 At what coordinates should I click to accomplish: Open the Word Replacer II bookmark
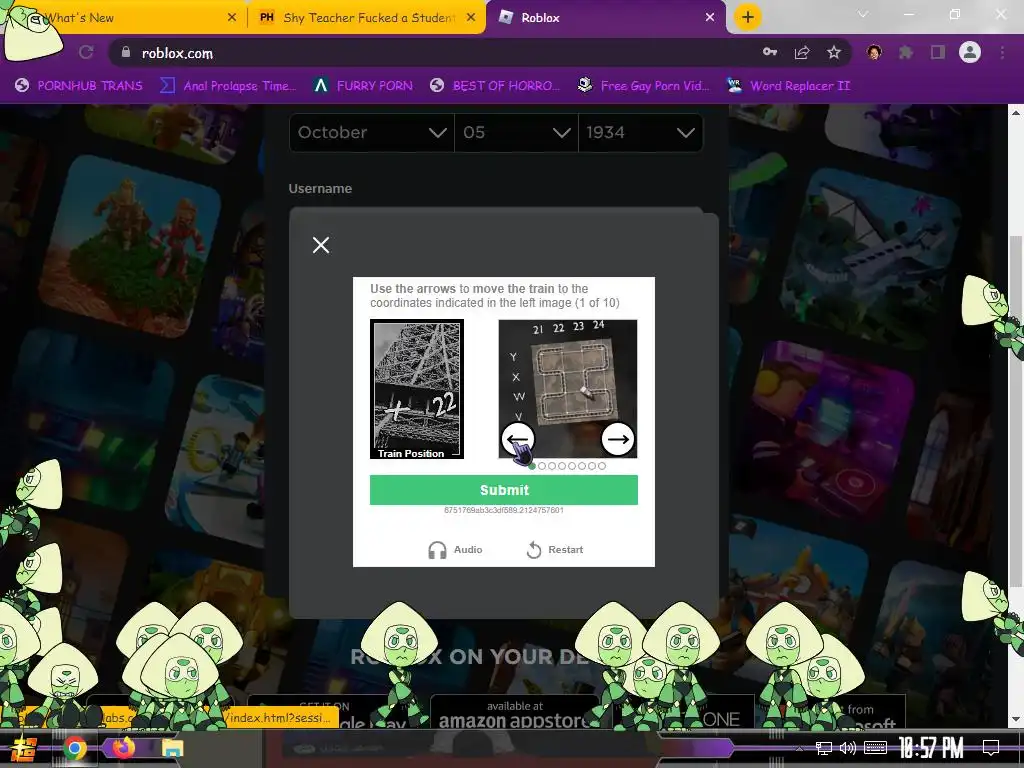(x=788, y=86)
